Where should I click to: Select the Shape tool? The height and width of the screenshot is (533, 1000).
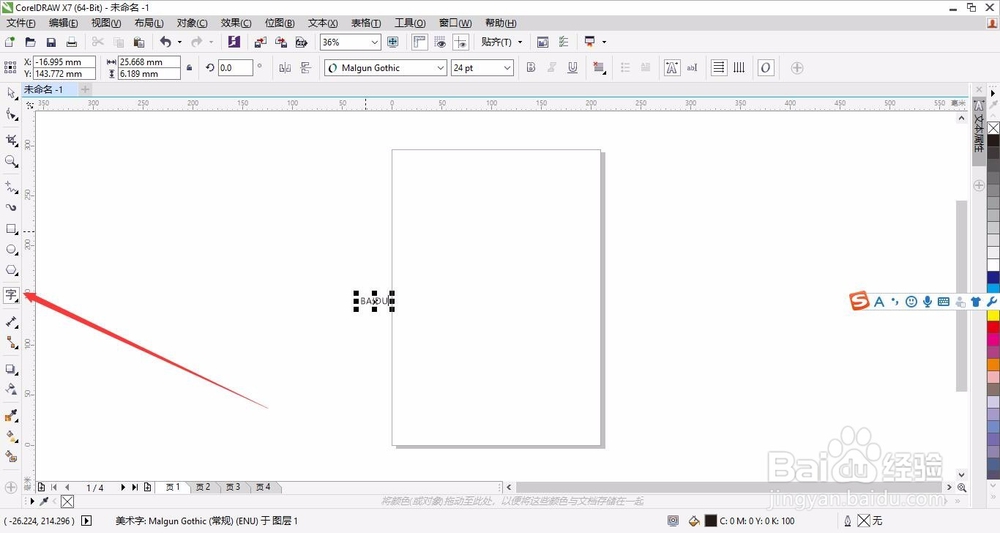(11, 115)
